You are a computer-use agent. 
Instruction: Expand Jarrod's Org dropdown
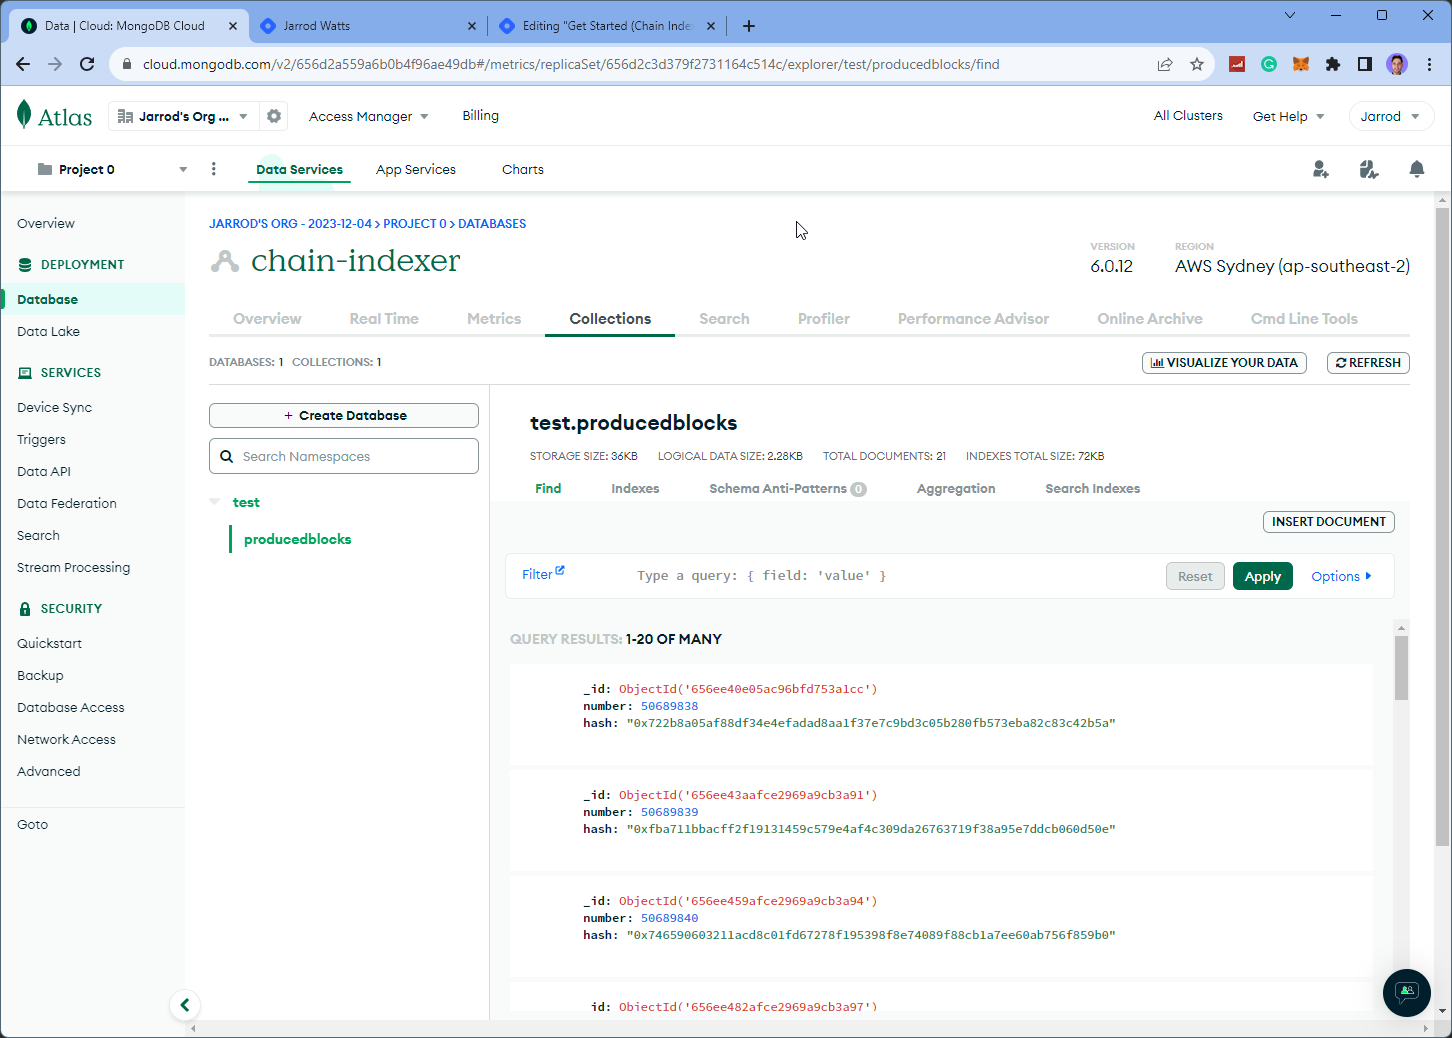tap(183, 116)
